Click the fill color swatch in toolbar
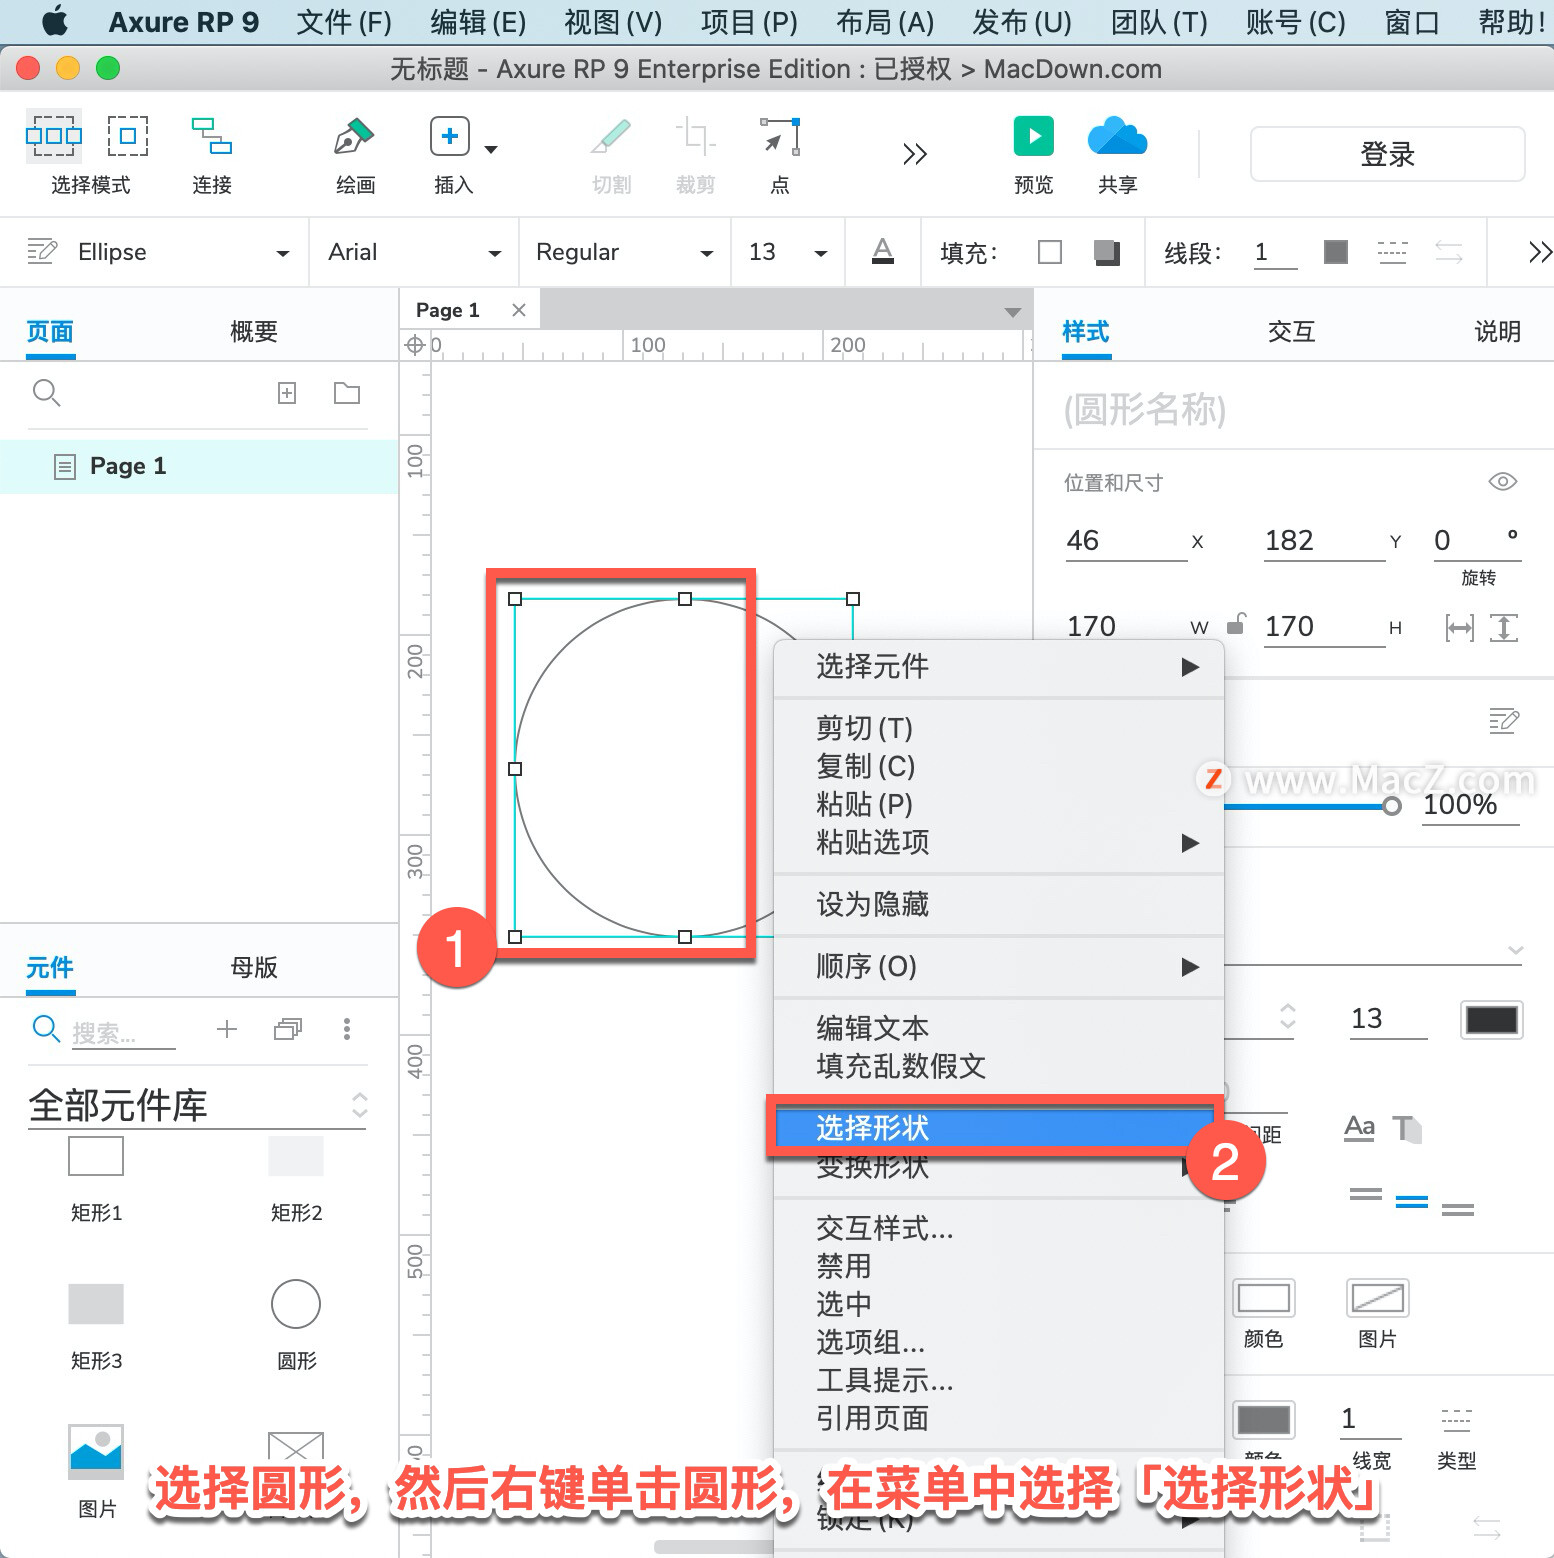The height and width of the screenshot is (1558, 1554). (x=1050, y=252)
